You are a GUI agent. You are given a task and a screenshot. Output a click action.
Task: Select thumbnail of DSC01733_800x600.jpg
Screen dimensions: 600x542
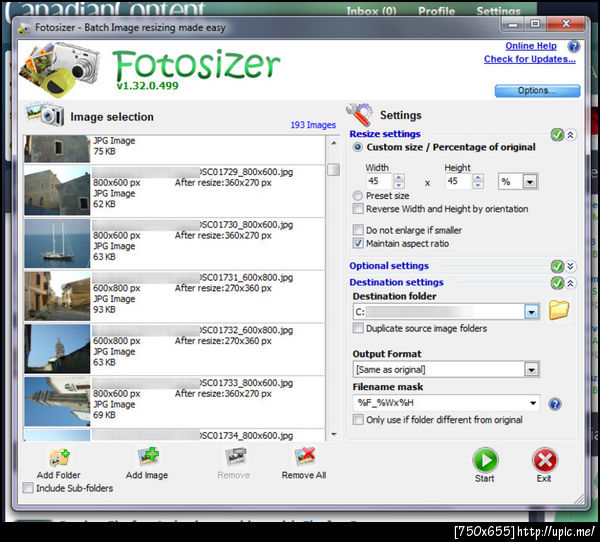click(x=57, y=402)
